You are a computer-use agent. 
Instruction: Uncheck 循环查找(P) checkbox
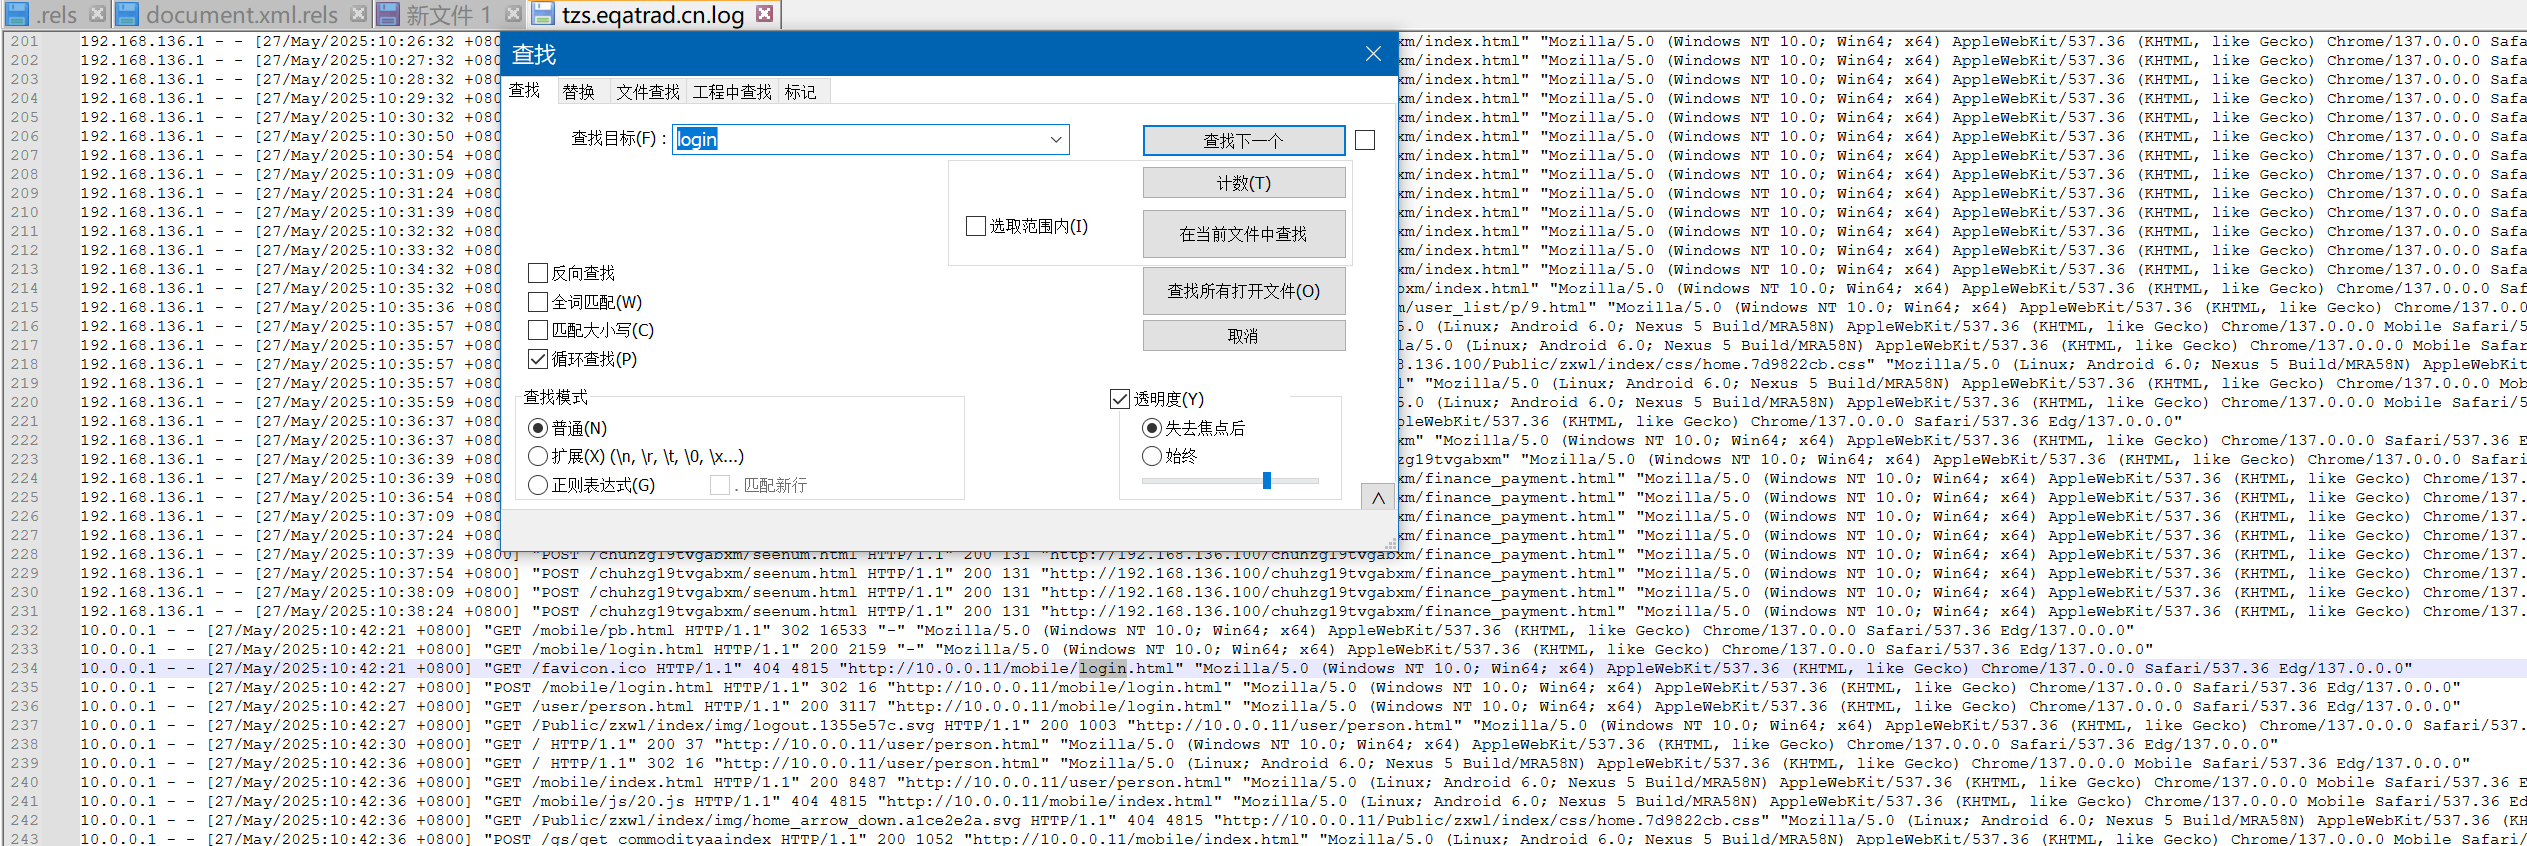point(538,359)
